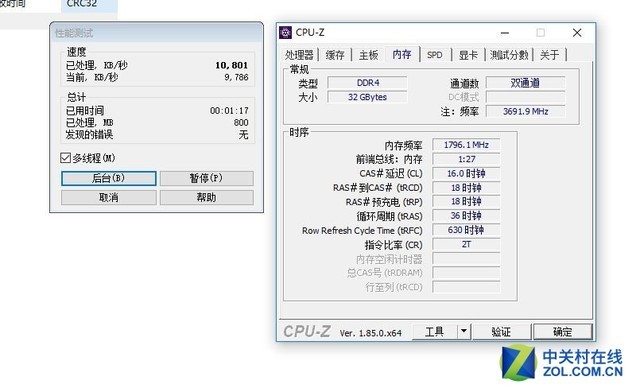The image size is (640, 392).
Task: Cancel the test with 取消 button
Action: [109, 198]
